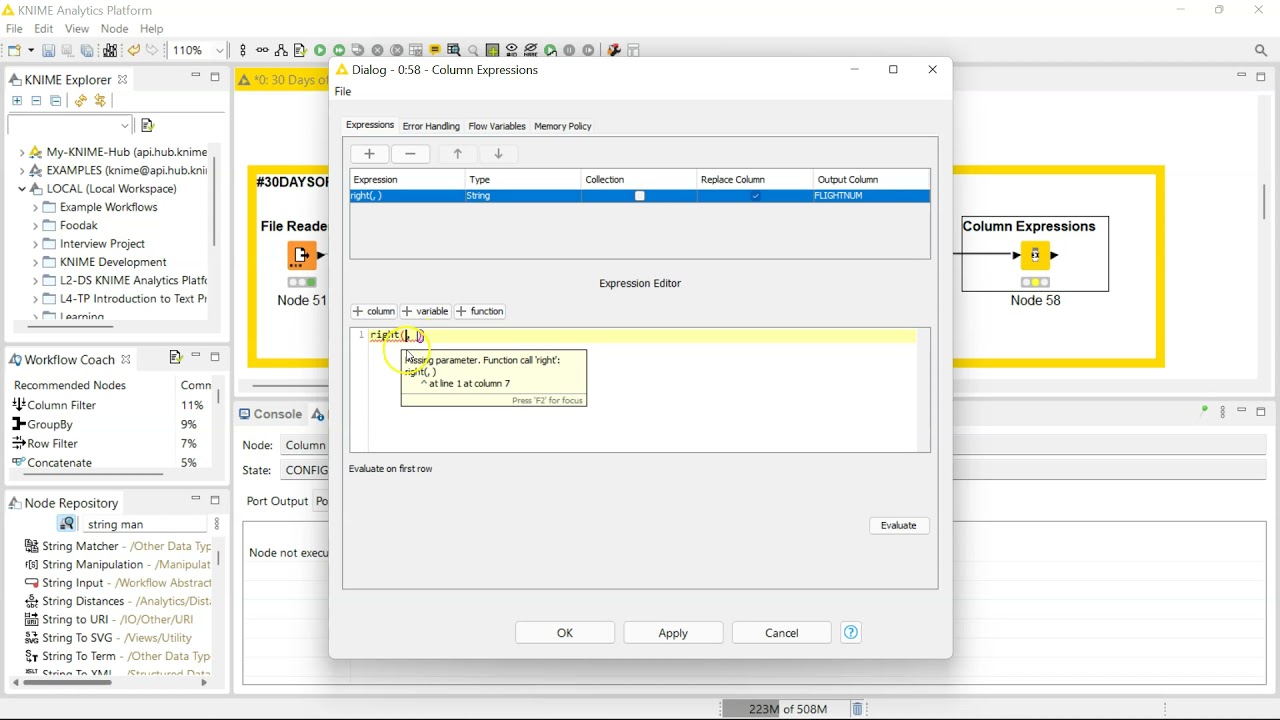Click the Cancel button
Screen dimensions: 1280x720
pos(782,633)
